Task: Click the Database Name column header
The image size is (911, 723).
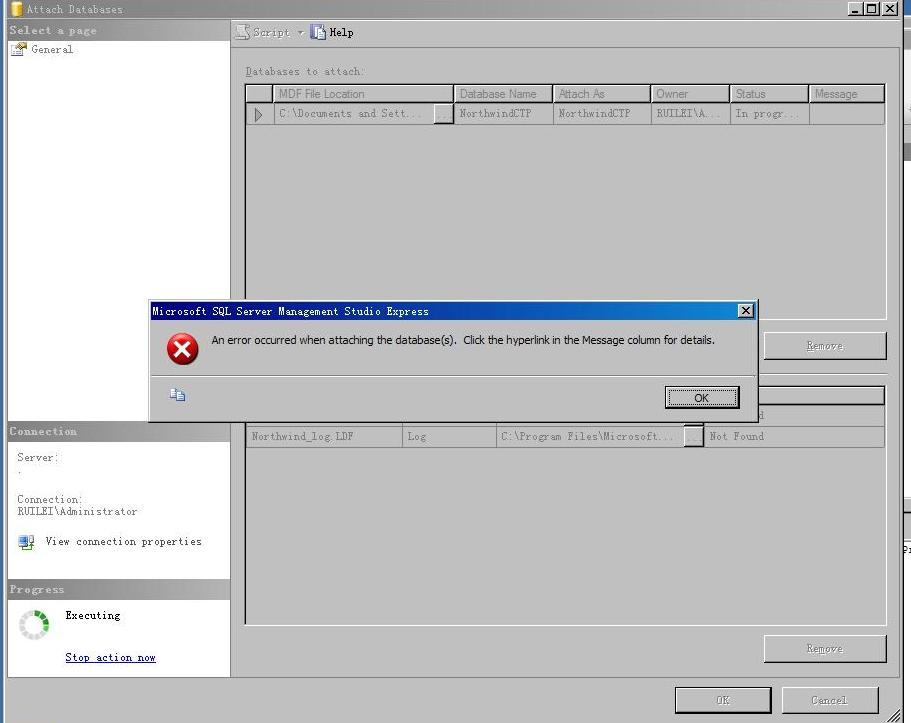Action: click(x=503, y=94)
